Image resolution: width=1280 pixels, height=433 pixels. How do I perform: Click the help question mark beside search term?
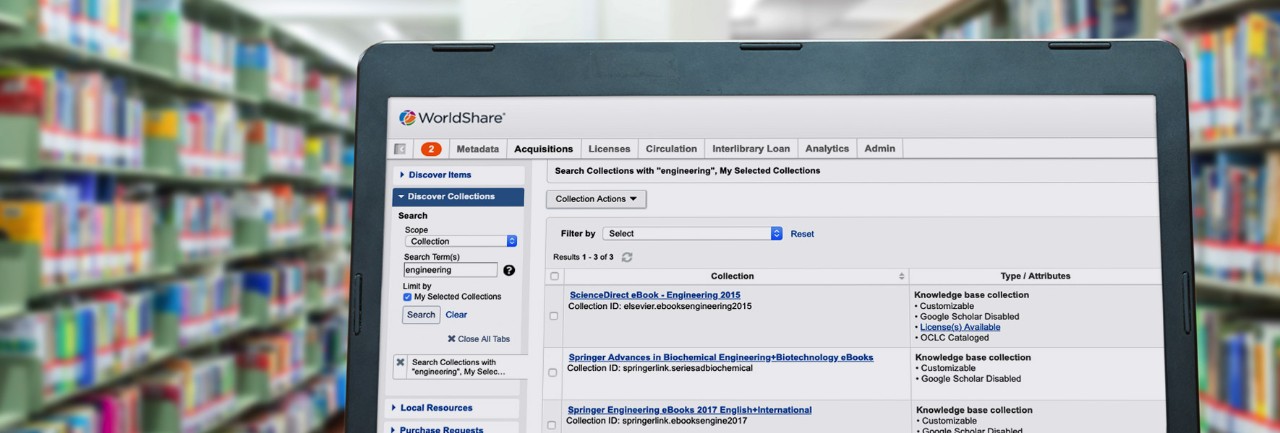point(509,270)
